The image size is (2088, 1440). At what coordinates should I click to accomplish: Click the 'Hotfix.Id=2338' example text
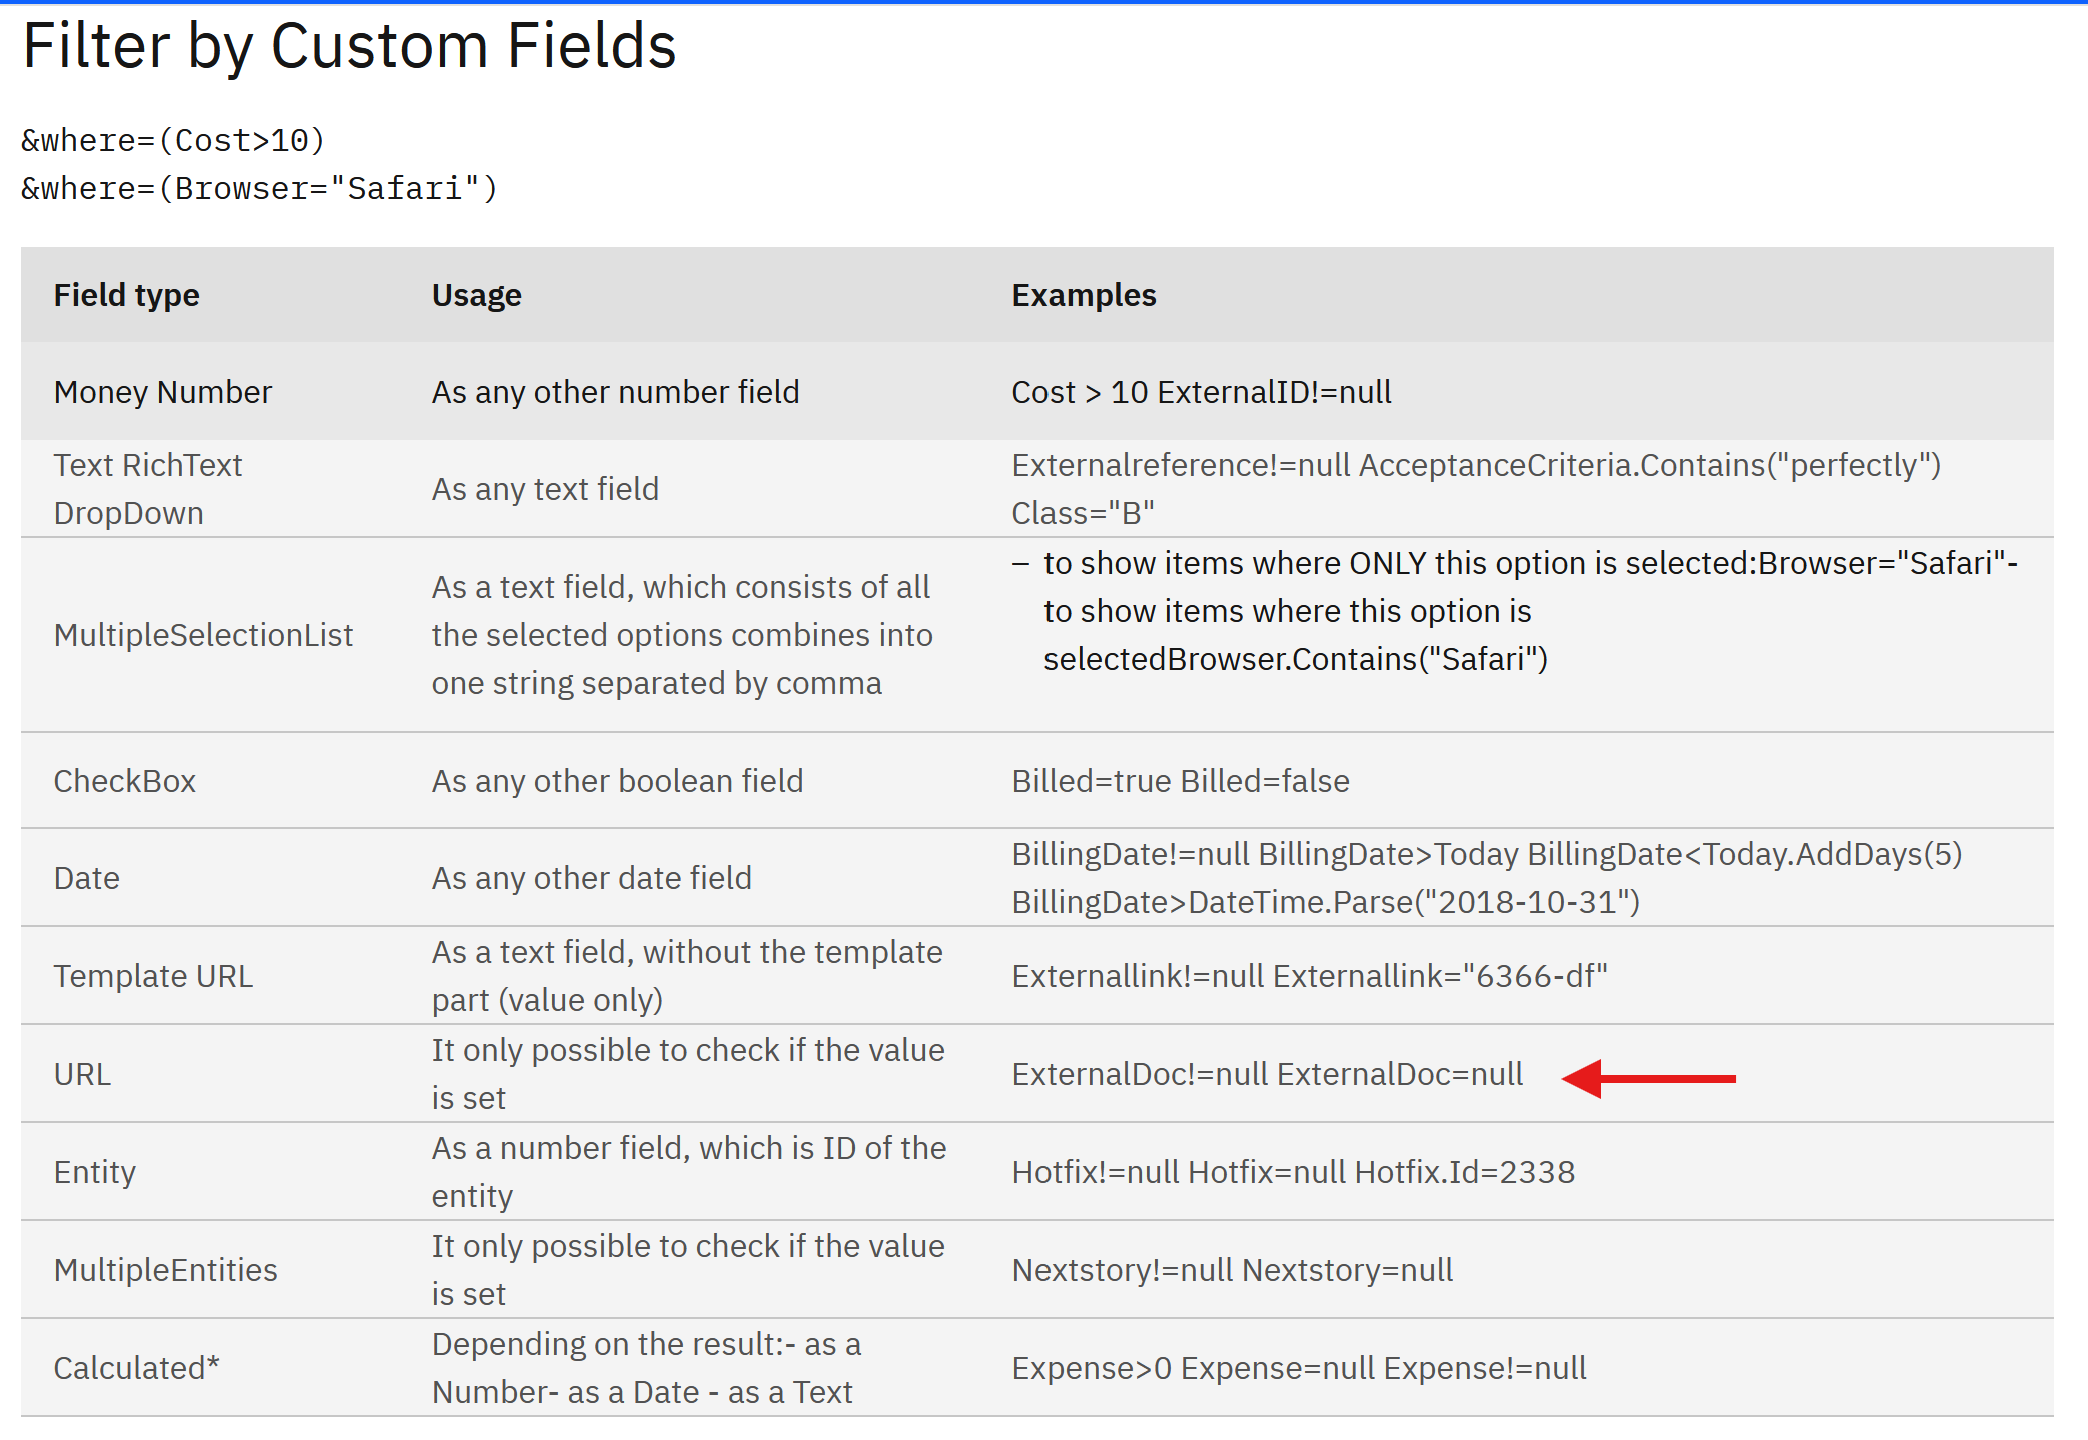click(1464, 1172)
